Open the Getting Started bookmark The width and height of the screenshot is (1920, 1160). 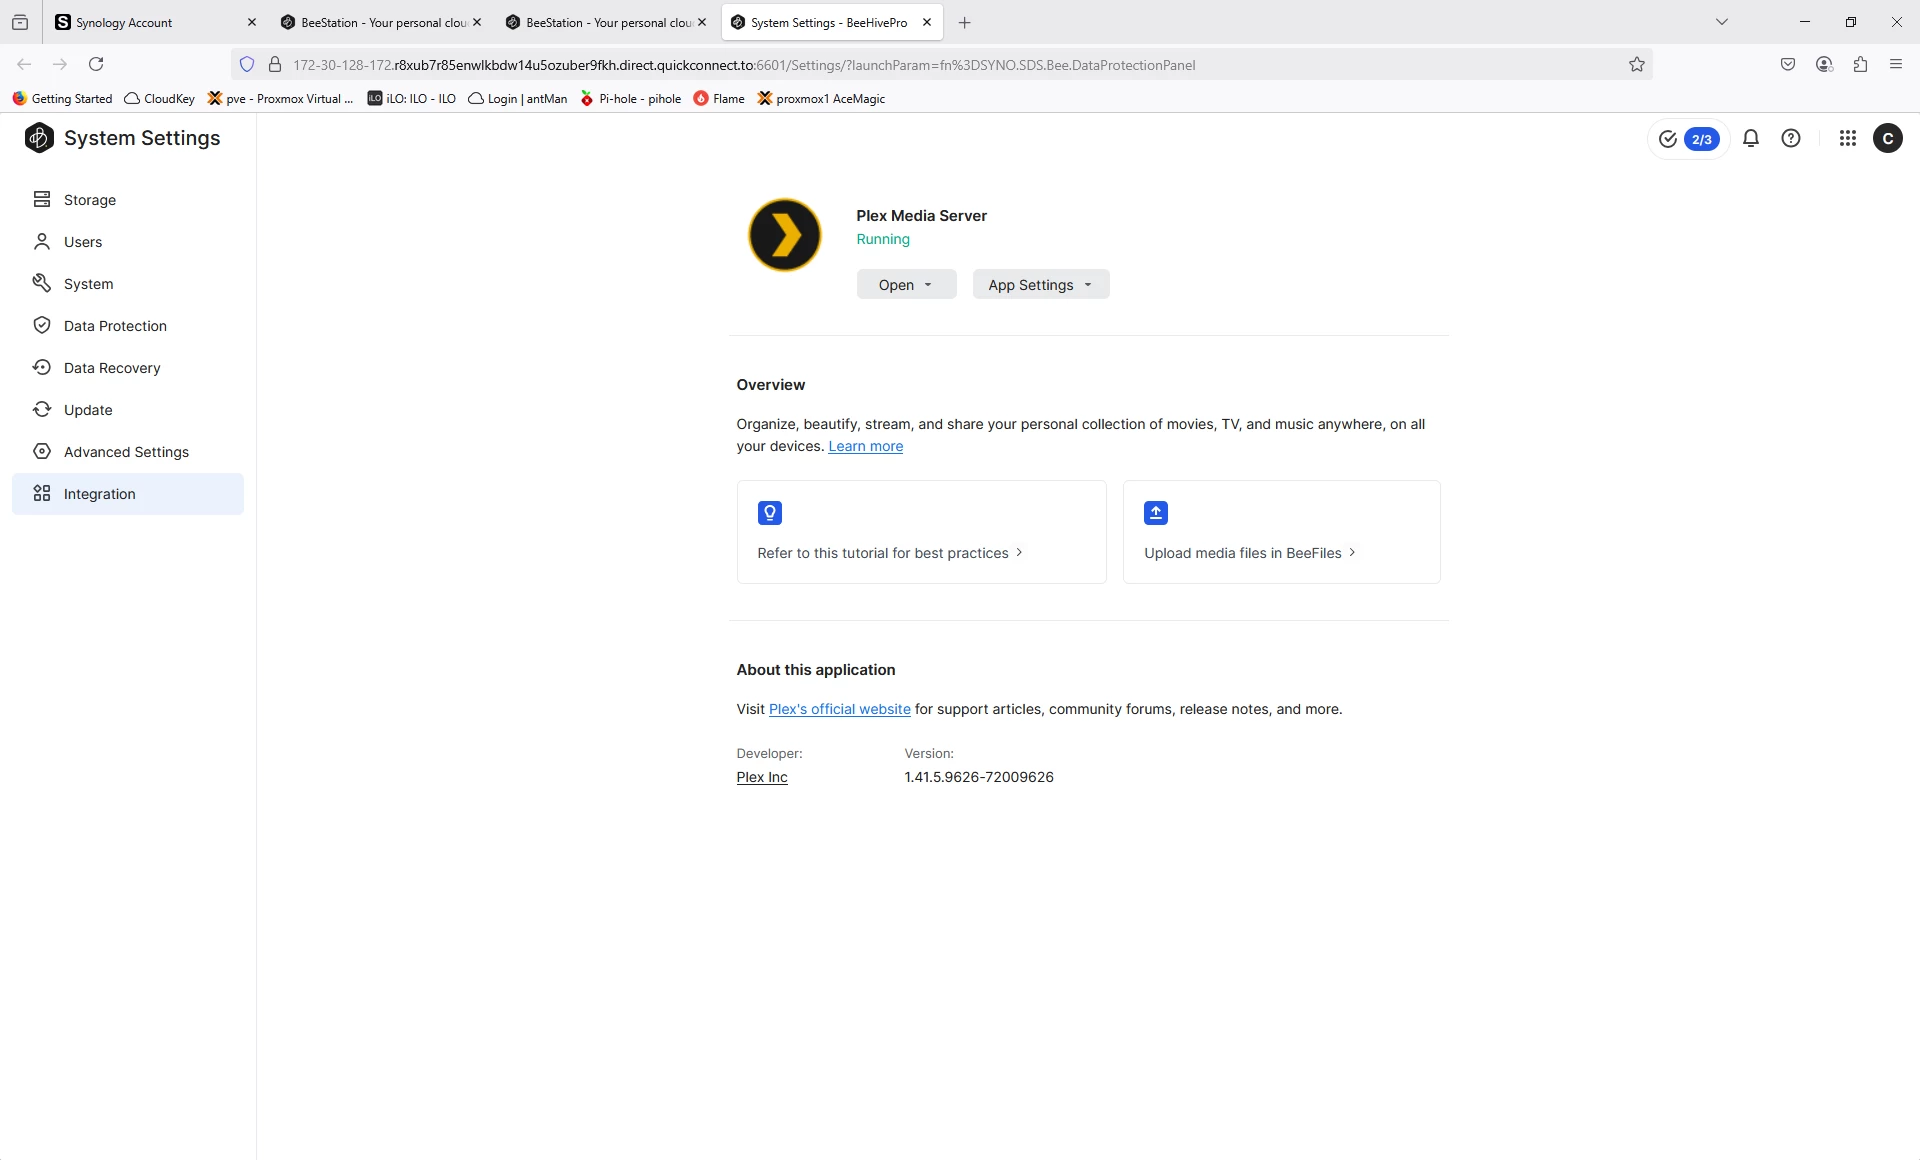click(62, 99)
